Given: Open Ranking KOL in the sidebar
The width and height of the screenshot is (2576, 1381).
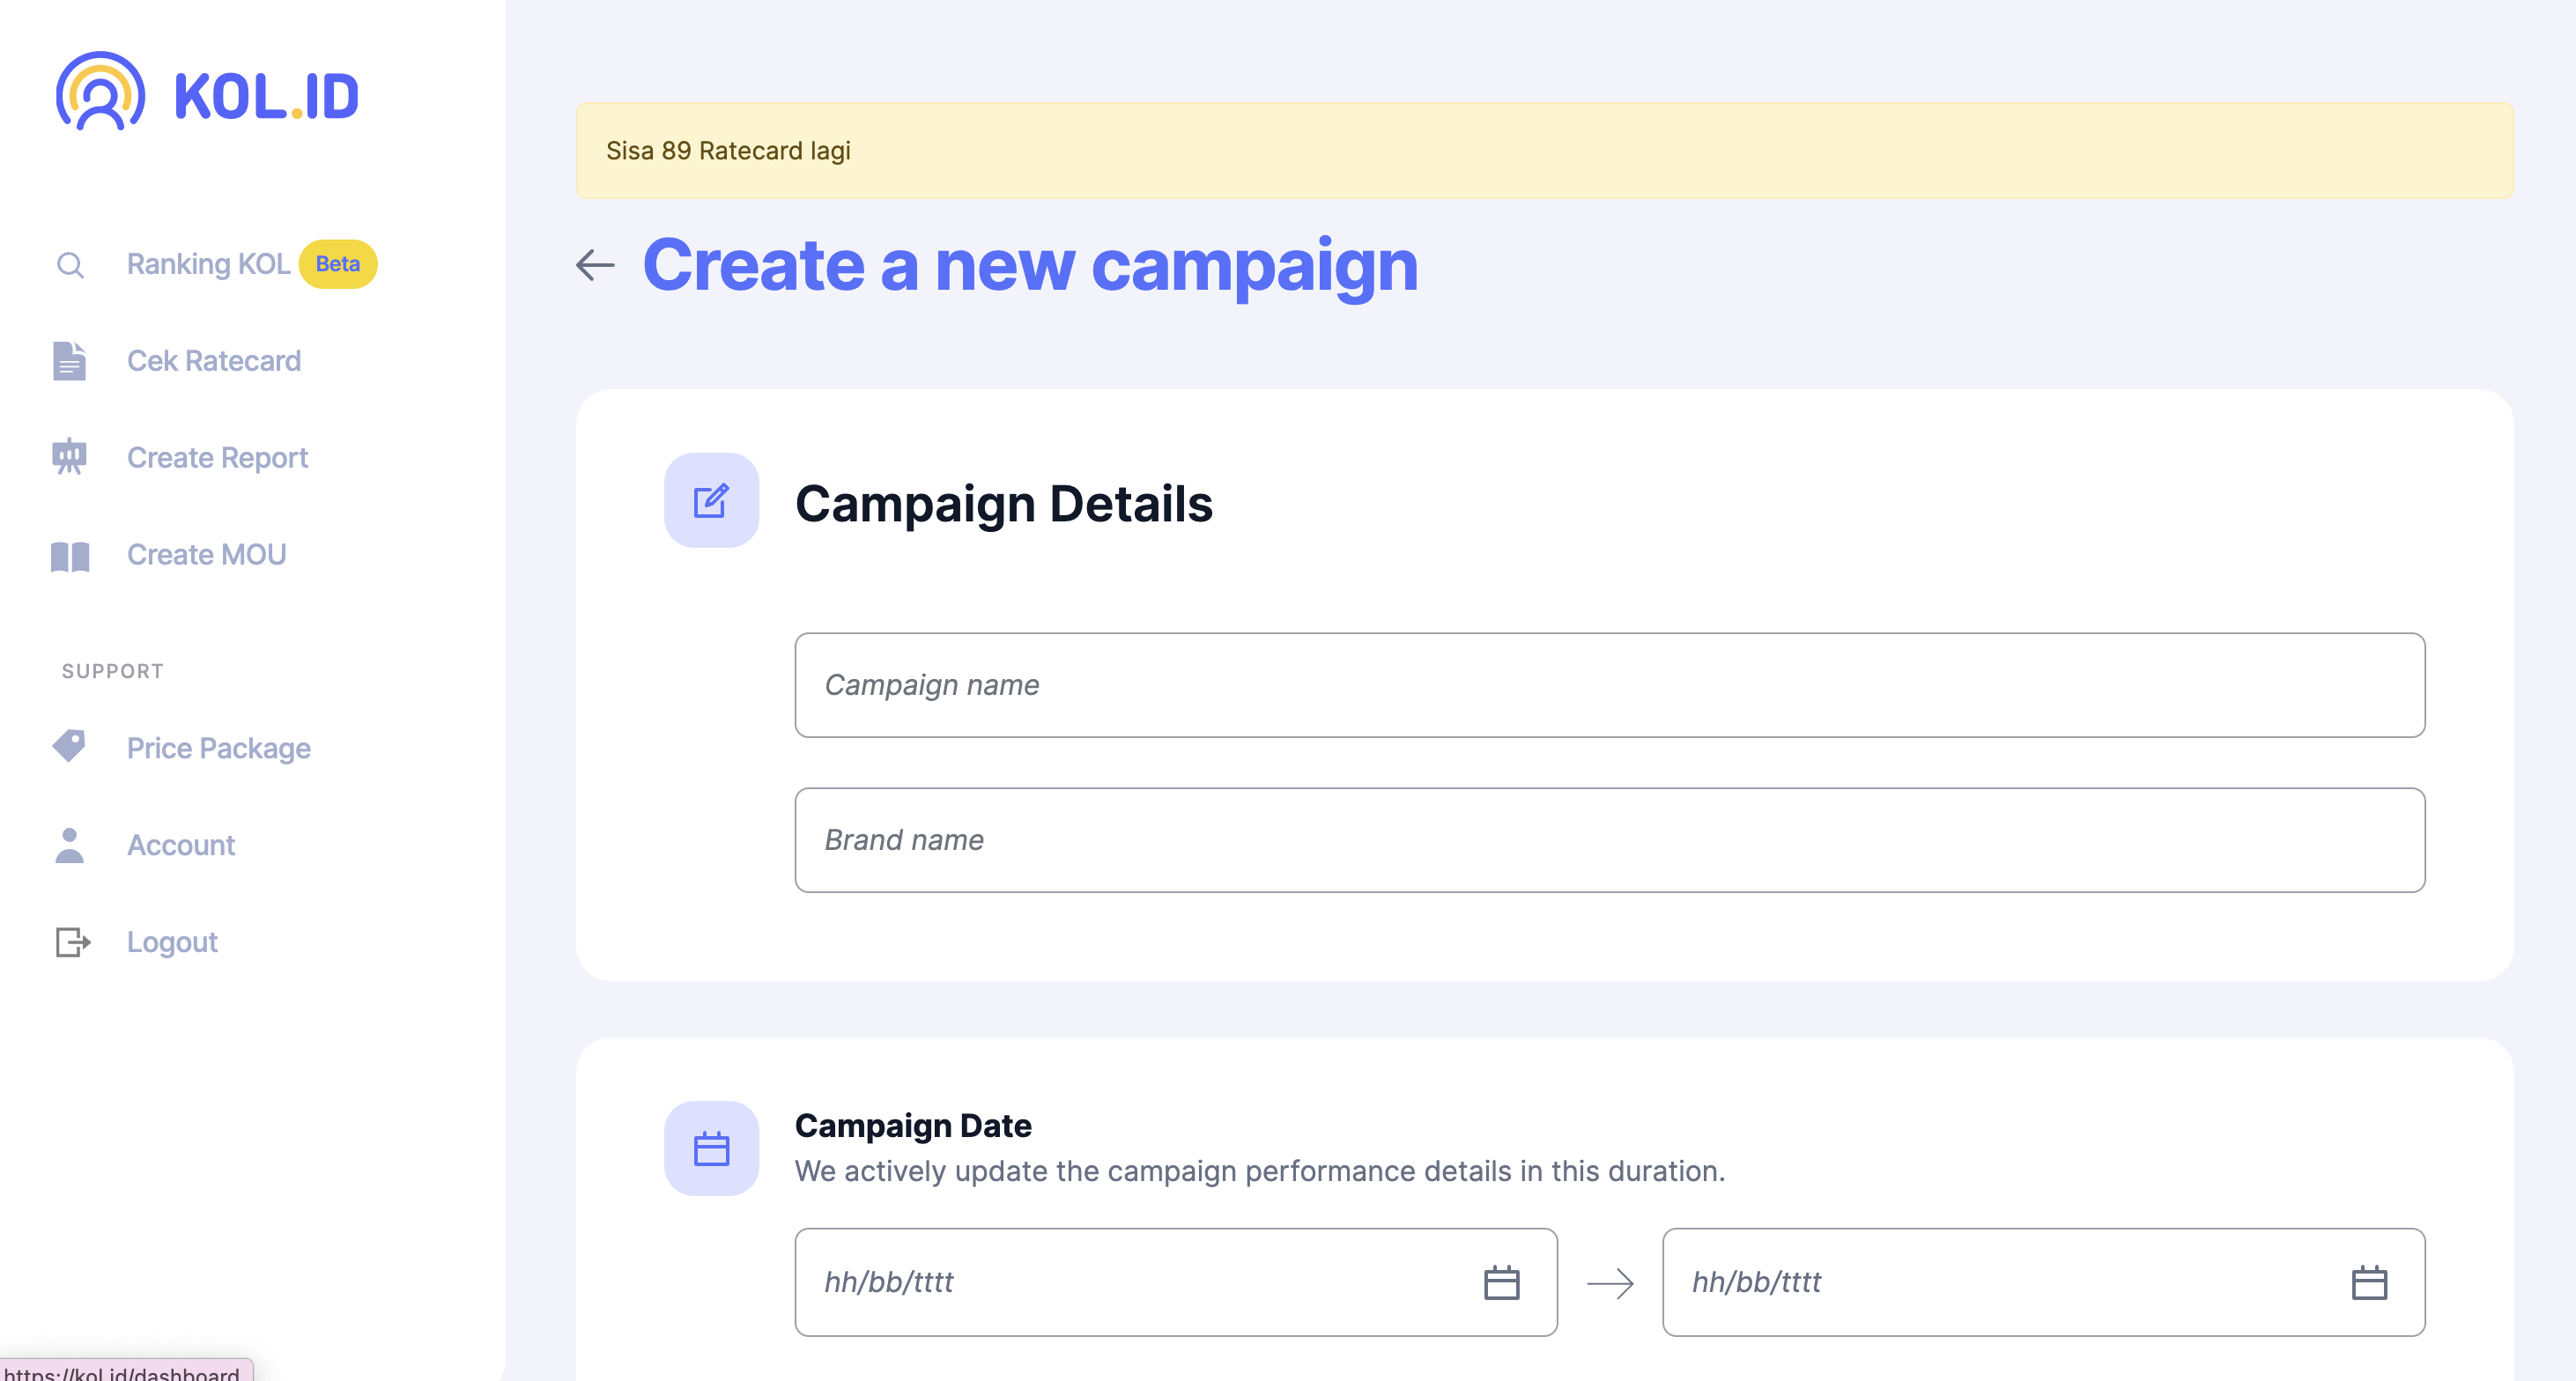Looking at the screenshot, I should 208,264.
